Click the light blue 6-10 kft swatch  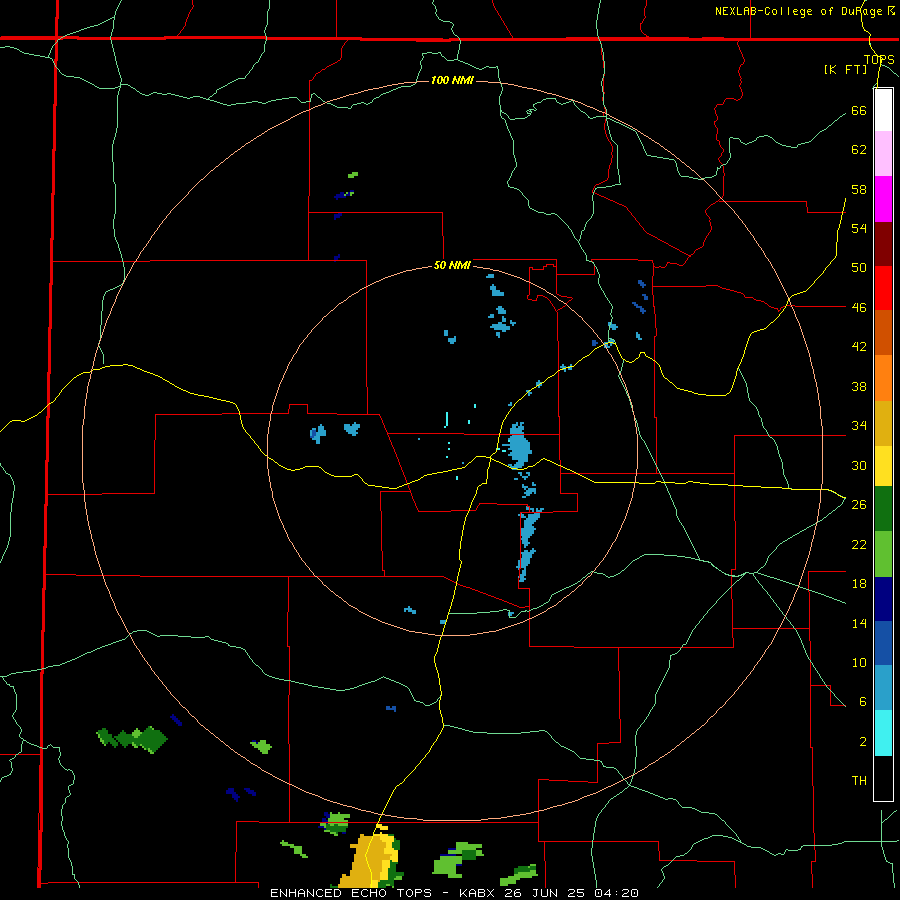[883, 688]
